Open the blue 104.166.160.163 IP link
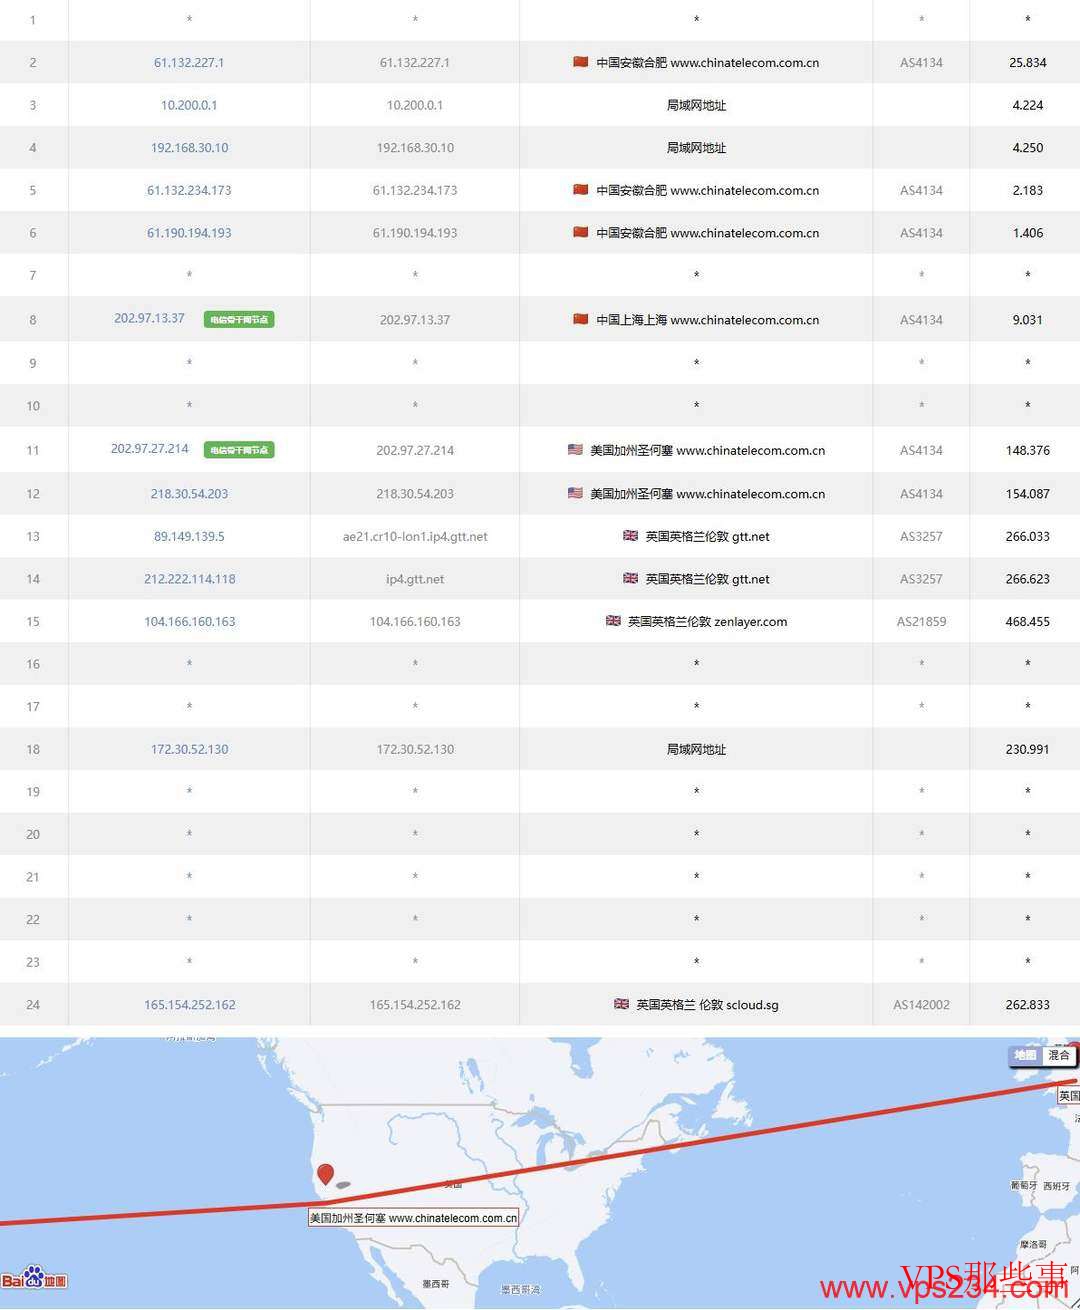This screenshot has width=1080, height=1310. click(x=189, y=622)
